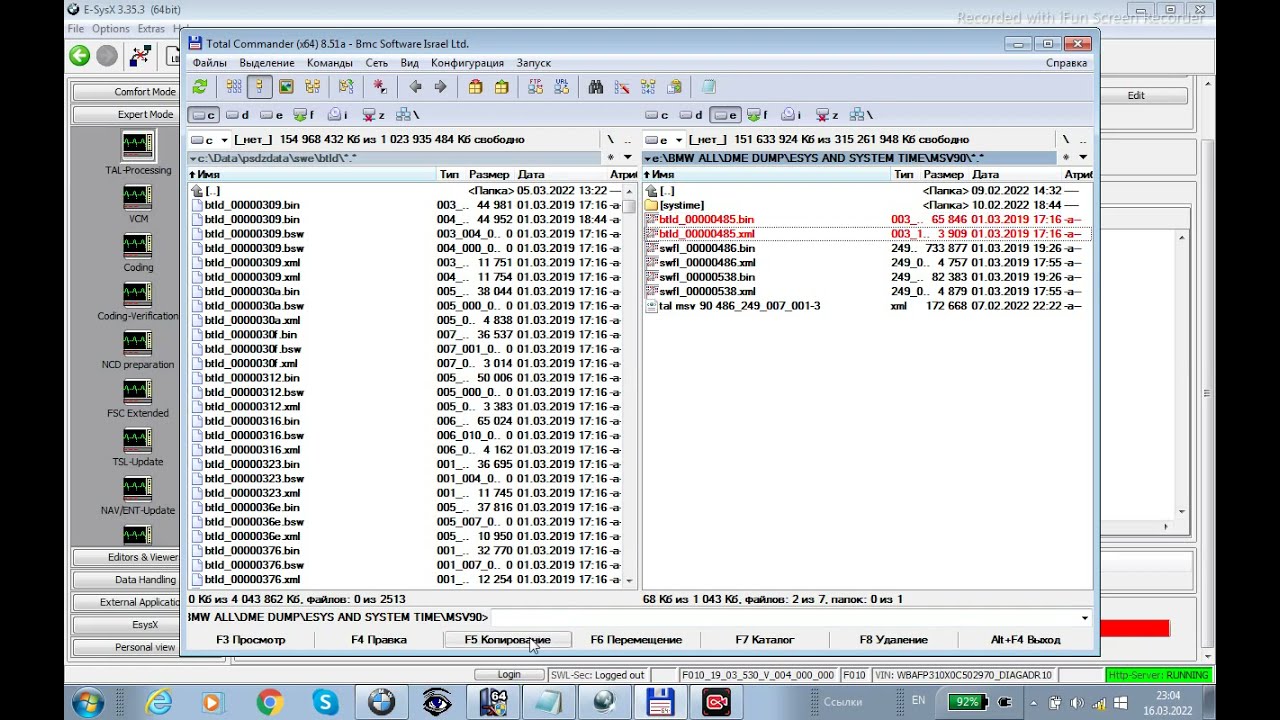Sort right panel by Размер column header
Image resolution: width=1280 pixels, height=720 pixels.
tap(943, 175)
